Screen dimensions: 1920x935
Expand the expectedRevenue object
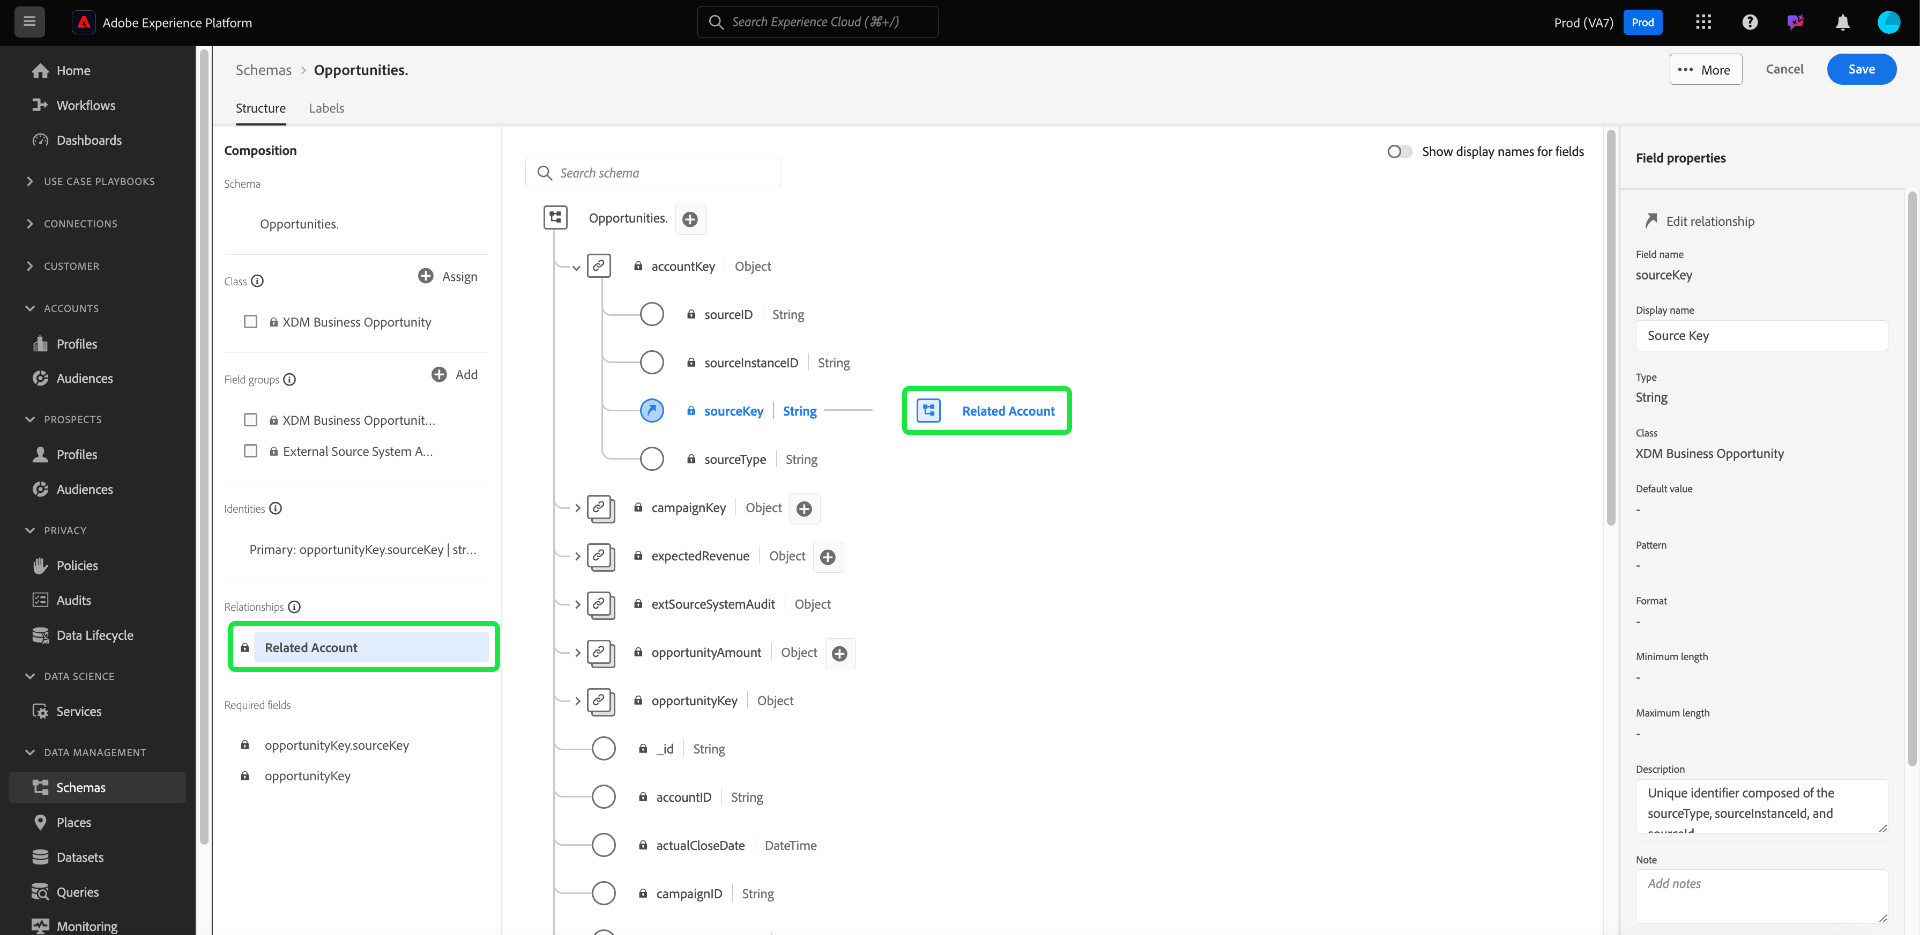click(578, 557)
